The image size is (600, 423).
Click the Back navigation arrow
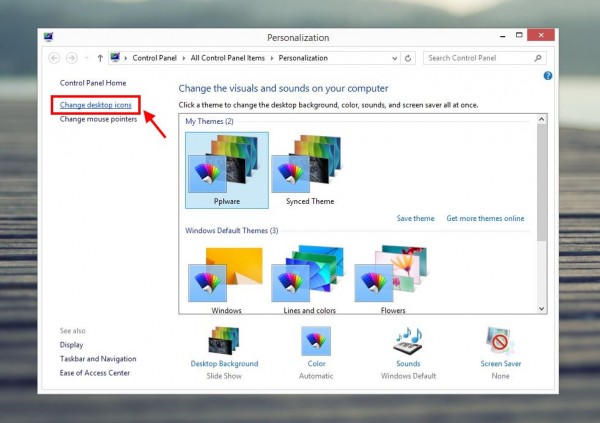(x=54, y=58)
